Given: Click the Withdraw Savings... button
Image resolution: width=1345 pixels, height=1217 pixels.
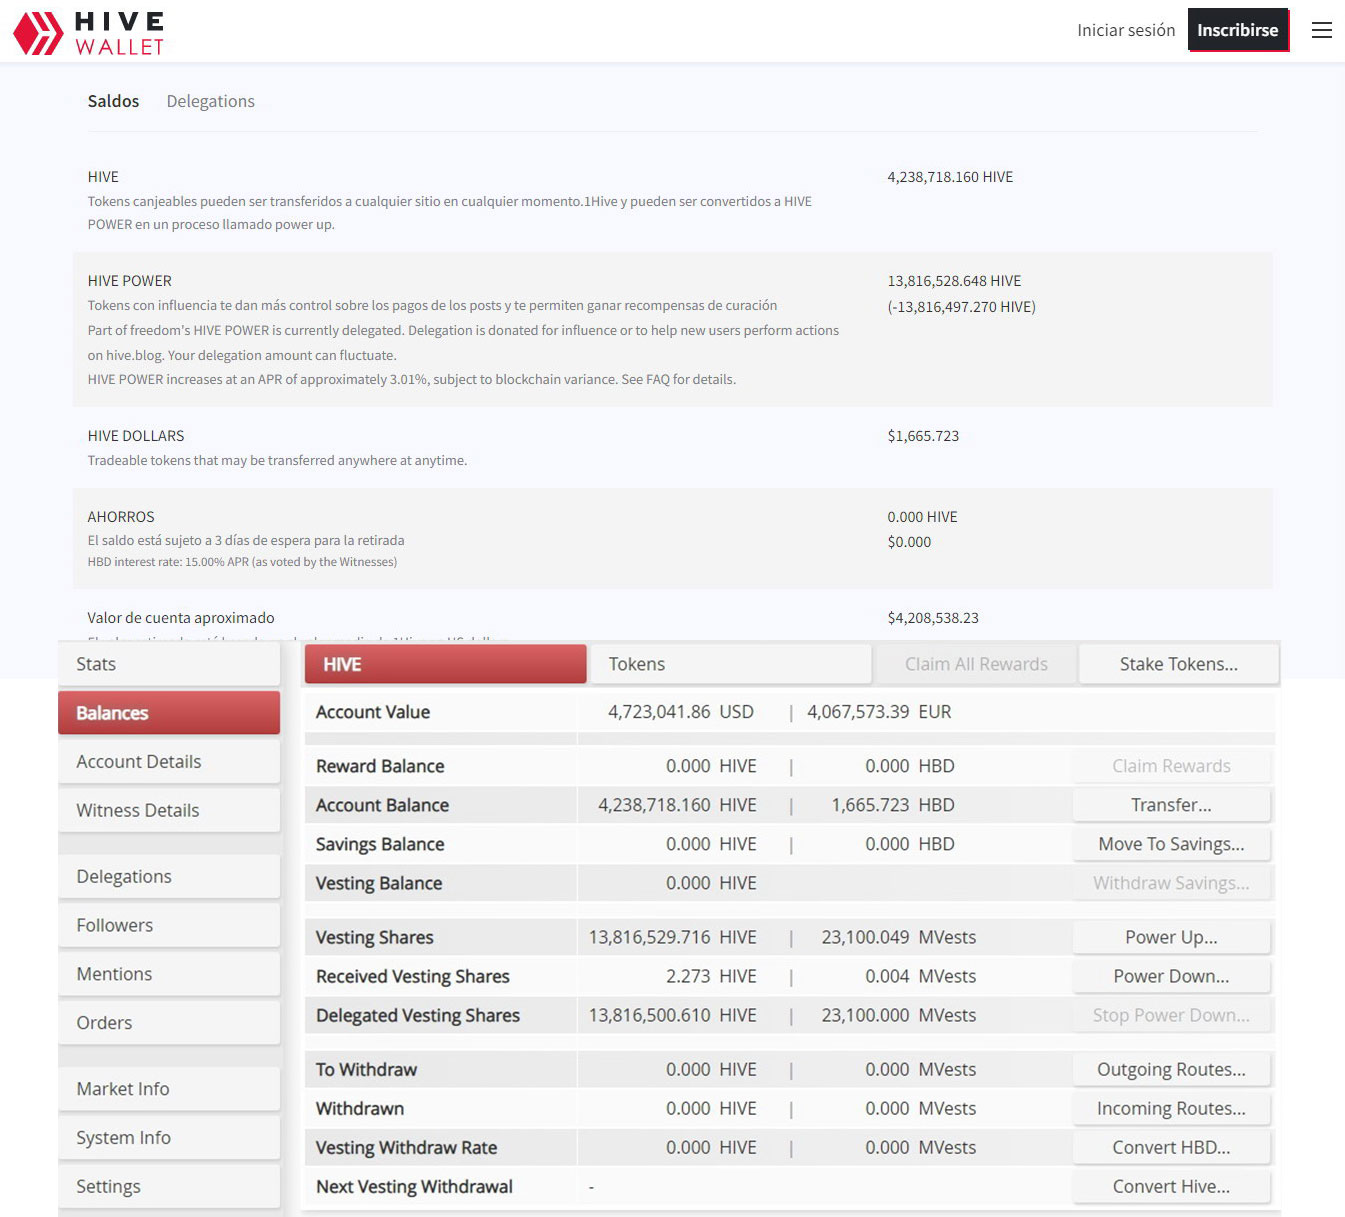Looking at the screenshot, I should click(x=1171, y=883).
